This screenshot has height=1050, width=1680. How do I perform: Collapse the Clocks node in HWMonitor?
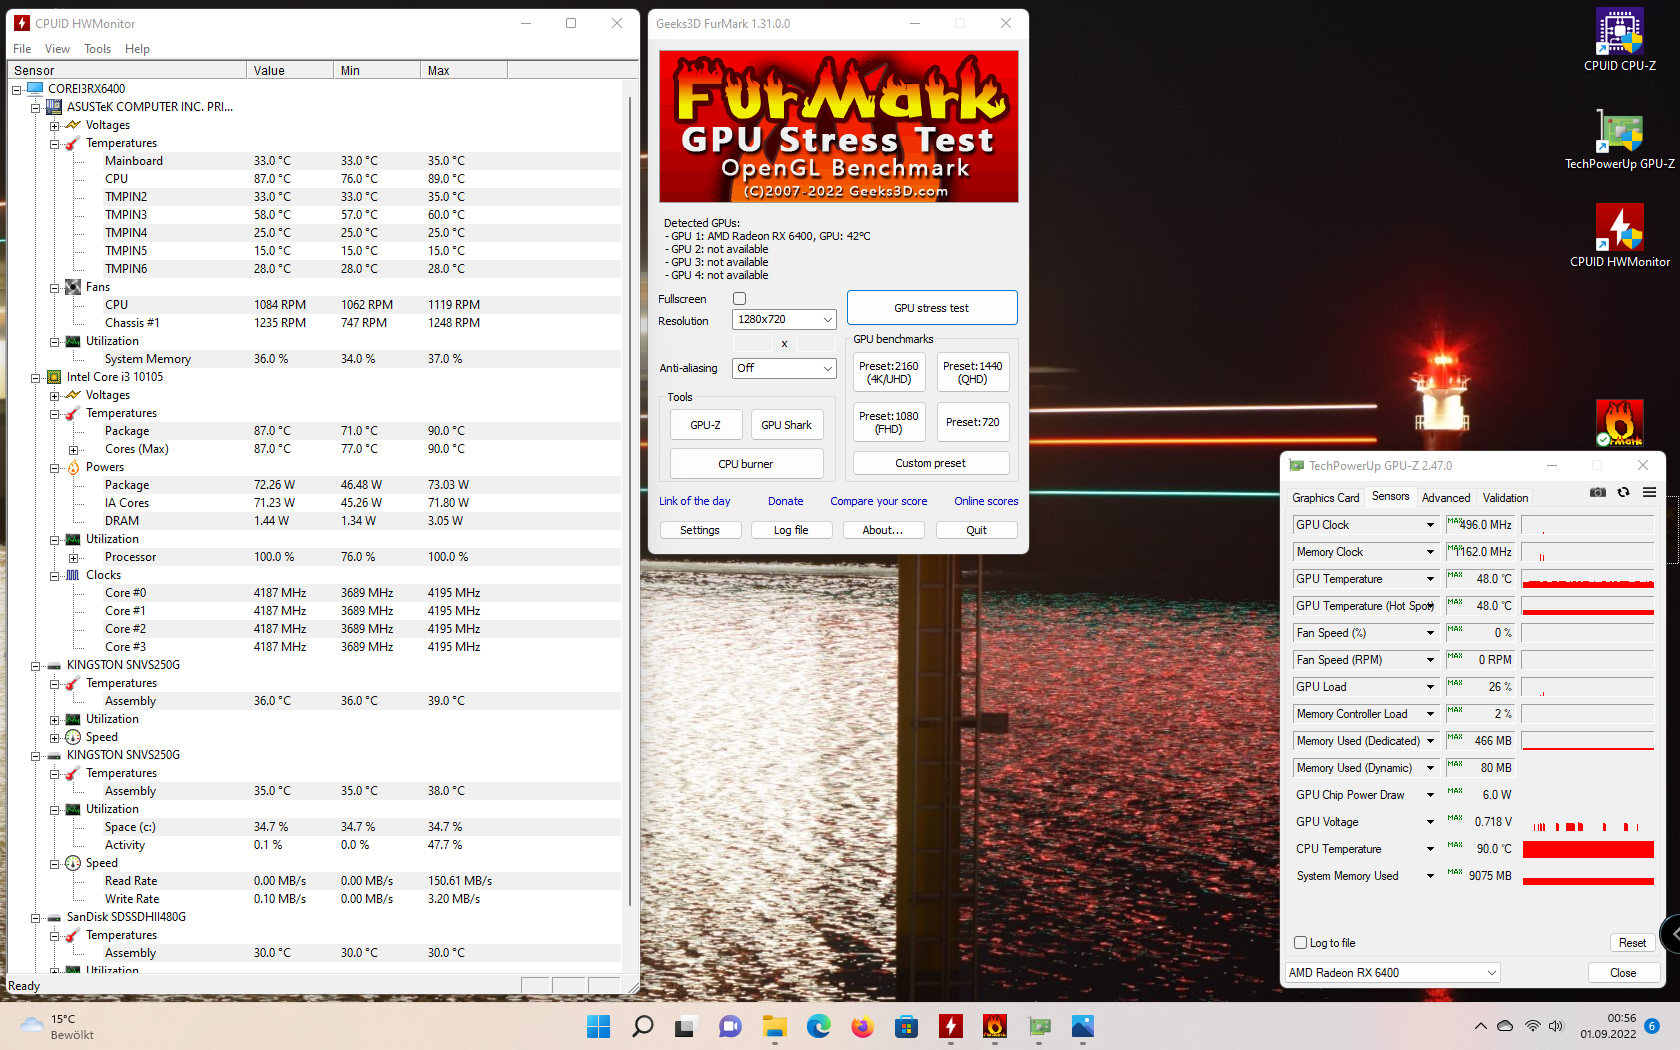coord(55,576)
